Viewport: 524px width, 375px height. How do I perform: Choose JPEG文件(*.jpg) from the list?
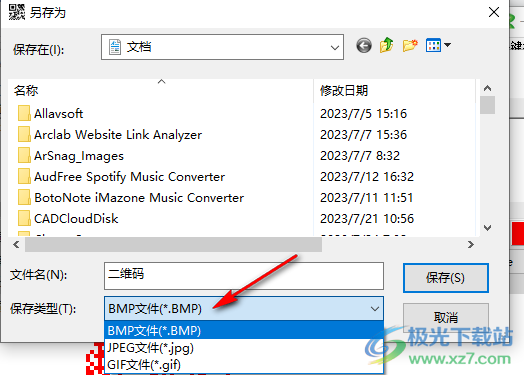coord(244,348)
